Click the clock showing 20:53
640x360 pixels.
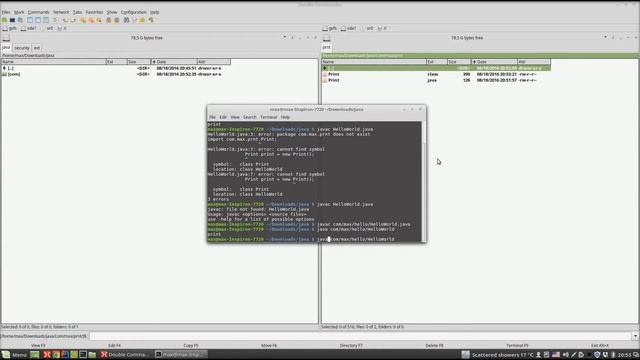coord(624,355)
